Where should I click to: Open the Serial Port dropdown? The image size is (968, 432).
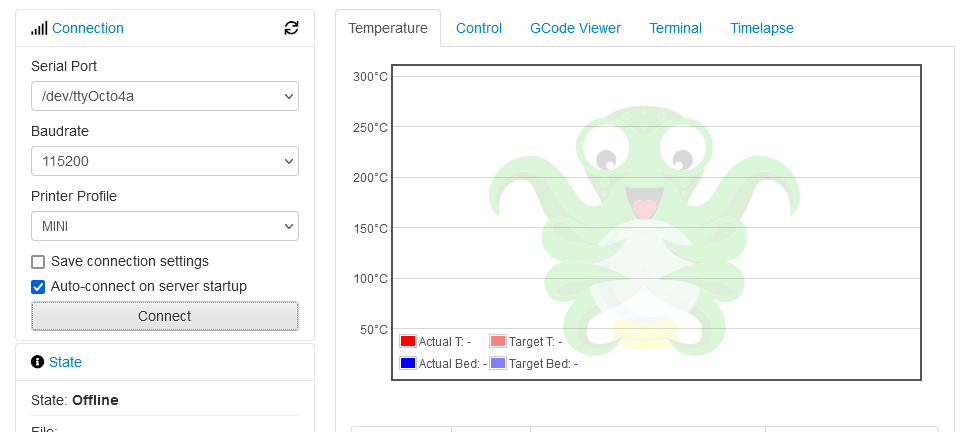pos(165,96)
